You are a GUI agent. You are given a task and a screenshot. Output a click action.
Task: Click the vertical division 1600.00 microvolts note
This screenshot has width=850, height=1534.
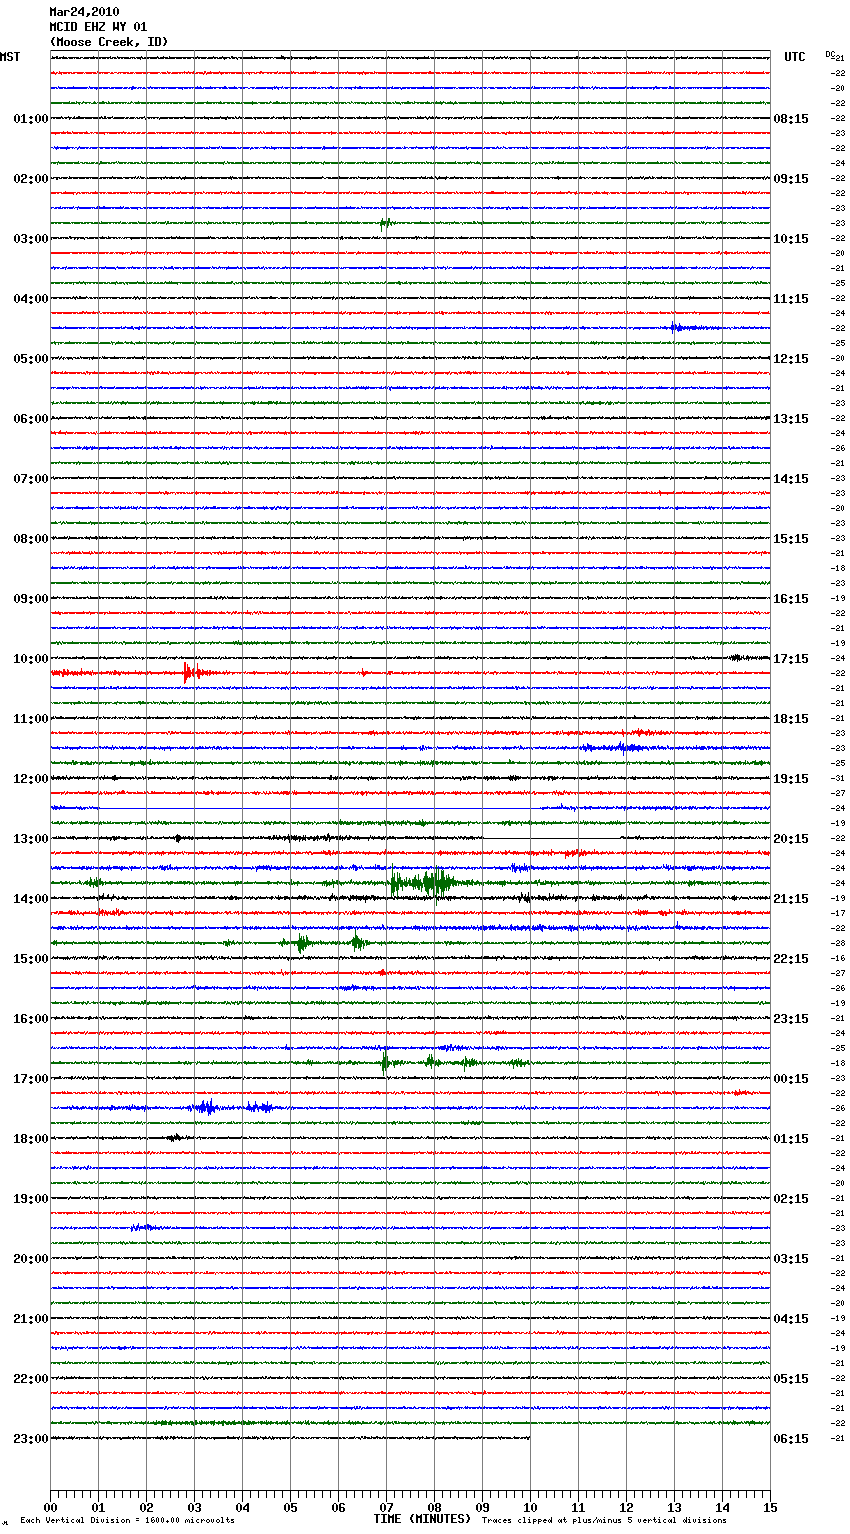127,1521
